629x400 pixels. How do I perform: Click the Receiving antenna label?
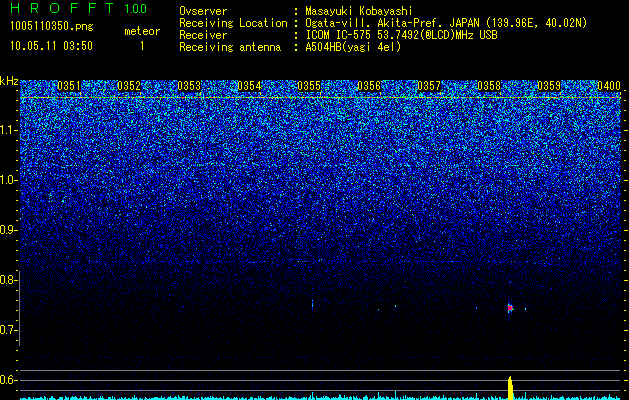(x=230, y=47)
